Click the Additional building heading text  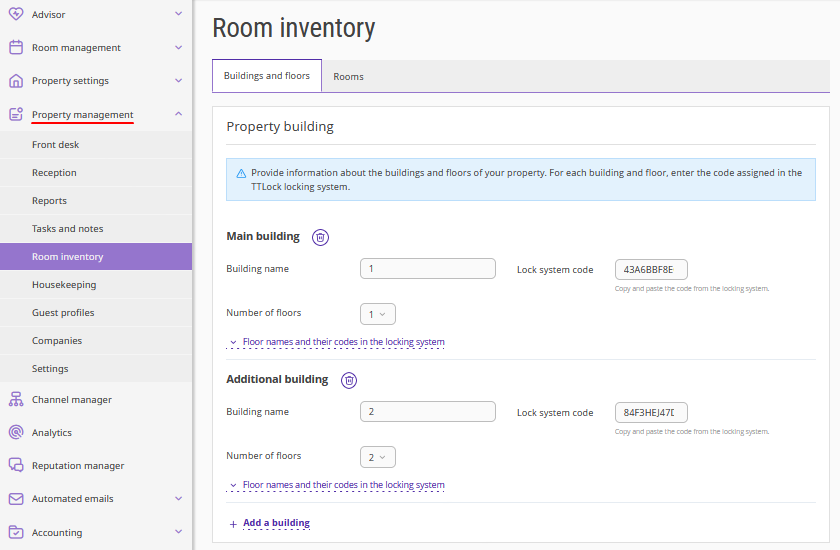click(x=277, y=379)
